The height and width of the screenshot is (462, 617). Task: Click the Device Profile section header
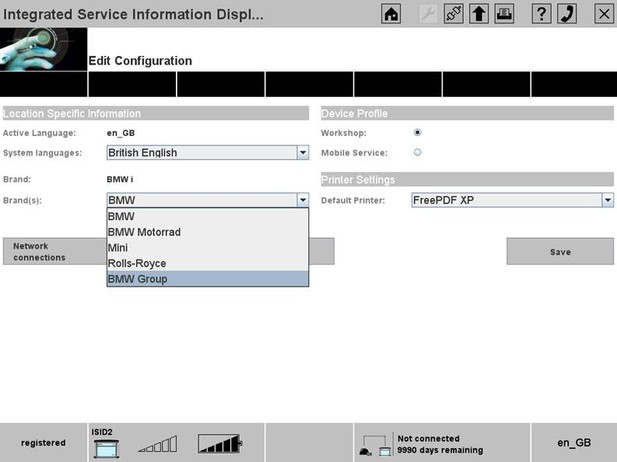pyautogui.click(x=467, y=113)
